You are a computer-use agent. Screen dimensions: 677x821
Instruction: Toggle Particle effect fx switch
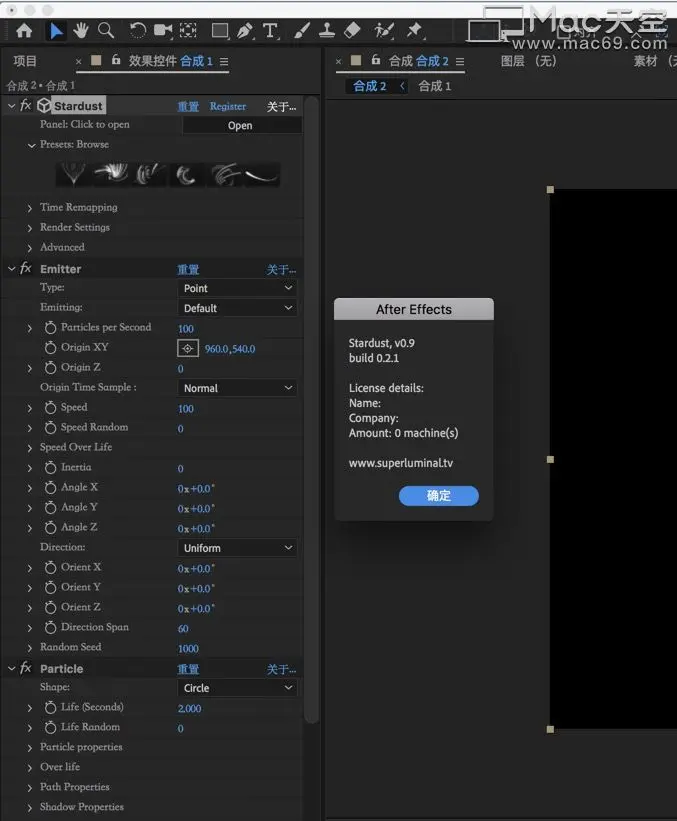pyautogui.click(x=25, y=668)
